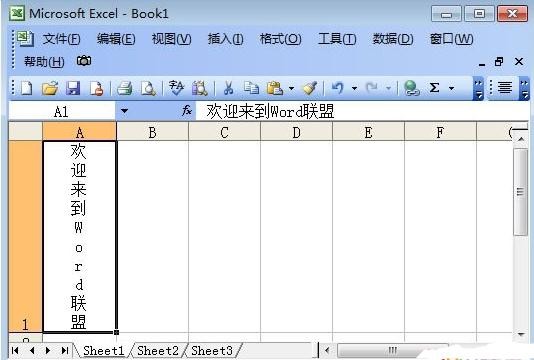
Task: Open Print Preview magnifier icon
Action: pyautogui.click(x=148, y=88)
